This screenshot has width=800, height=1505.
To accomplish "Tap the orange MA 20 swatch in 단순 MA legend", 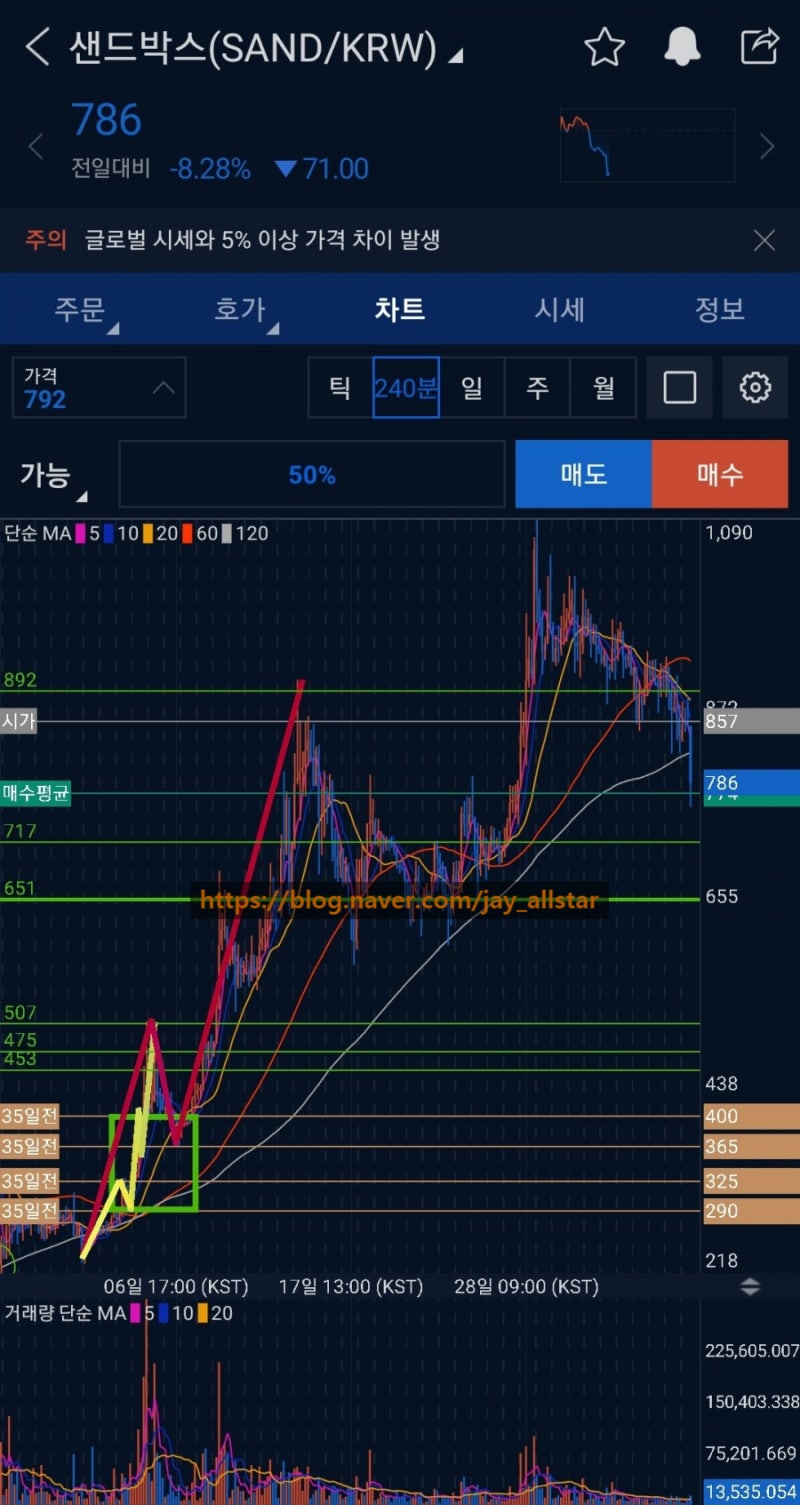I will tap(147, 534).
